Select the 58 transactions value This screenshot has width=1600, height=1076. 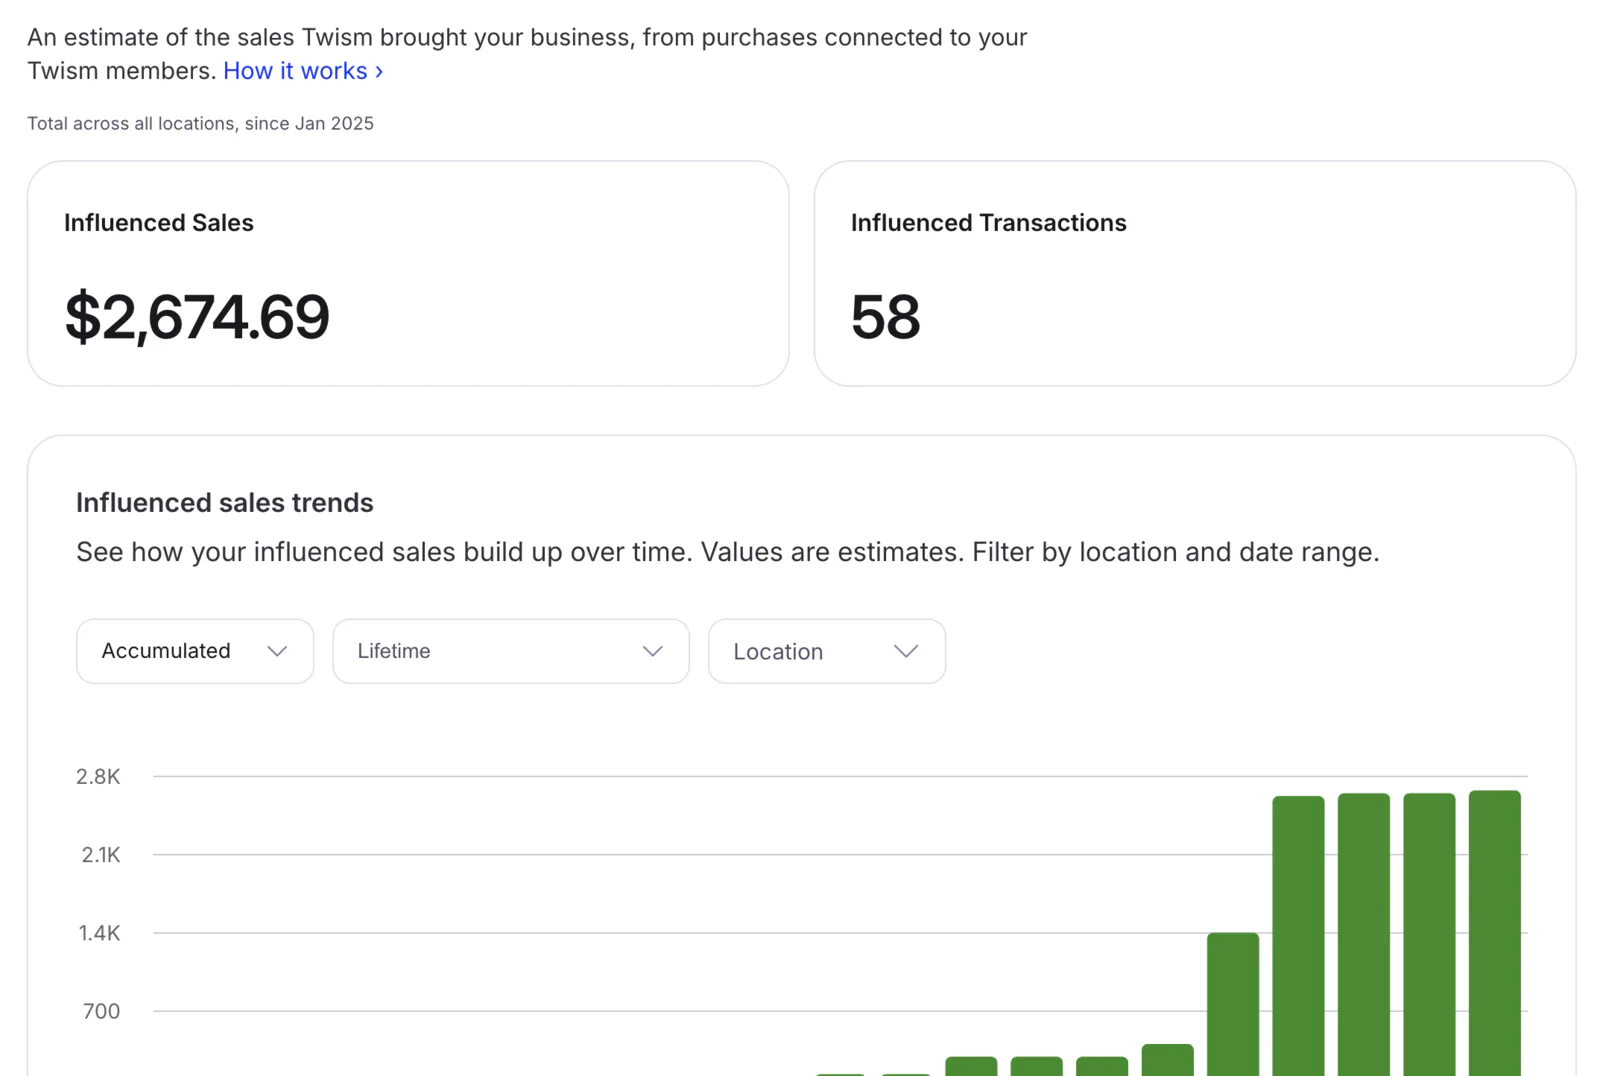pyautogui.click(x=885, y=317)
